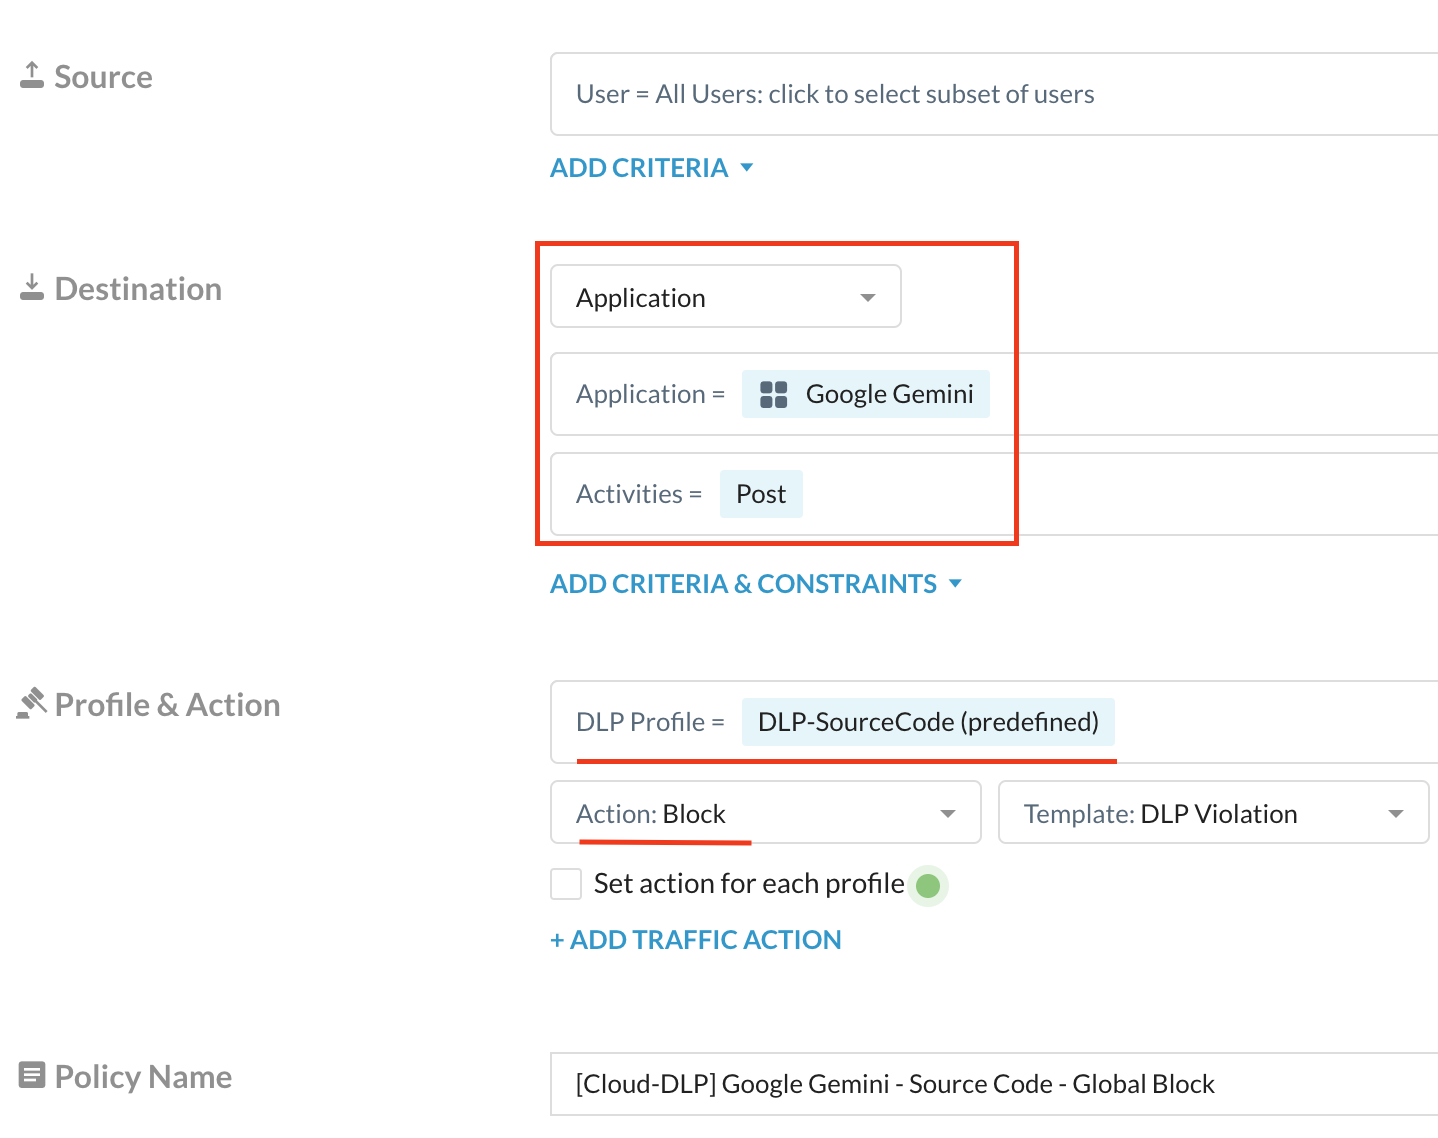Screen dimensions: 1438x1138
Task: Click the Set action for each profile label
Action: (x=749, y=884)
